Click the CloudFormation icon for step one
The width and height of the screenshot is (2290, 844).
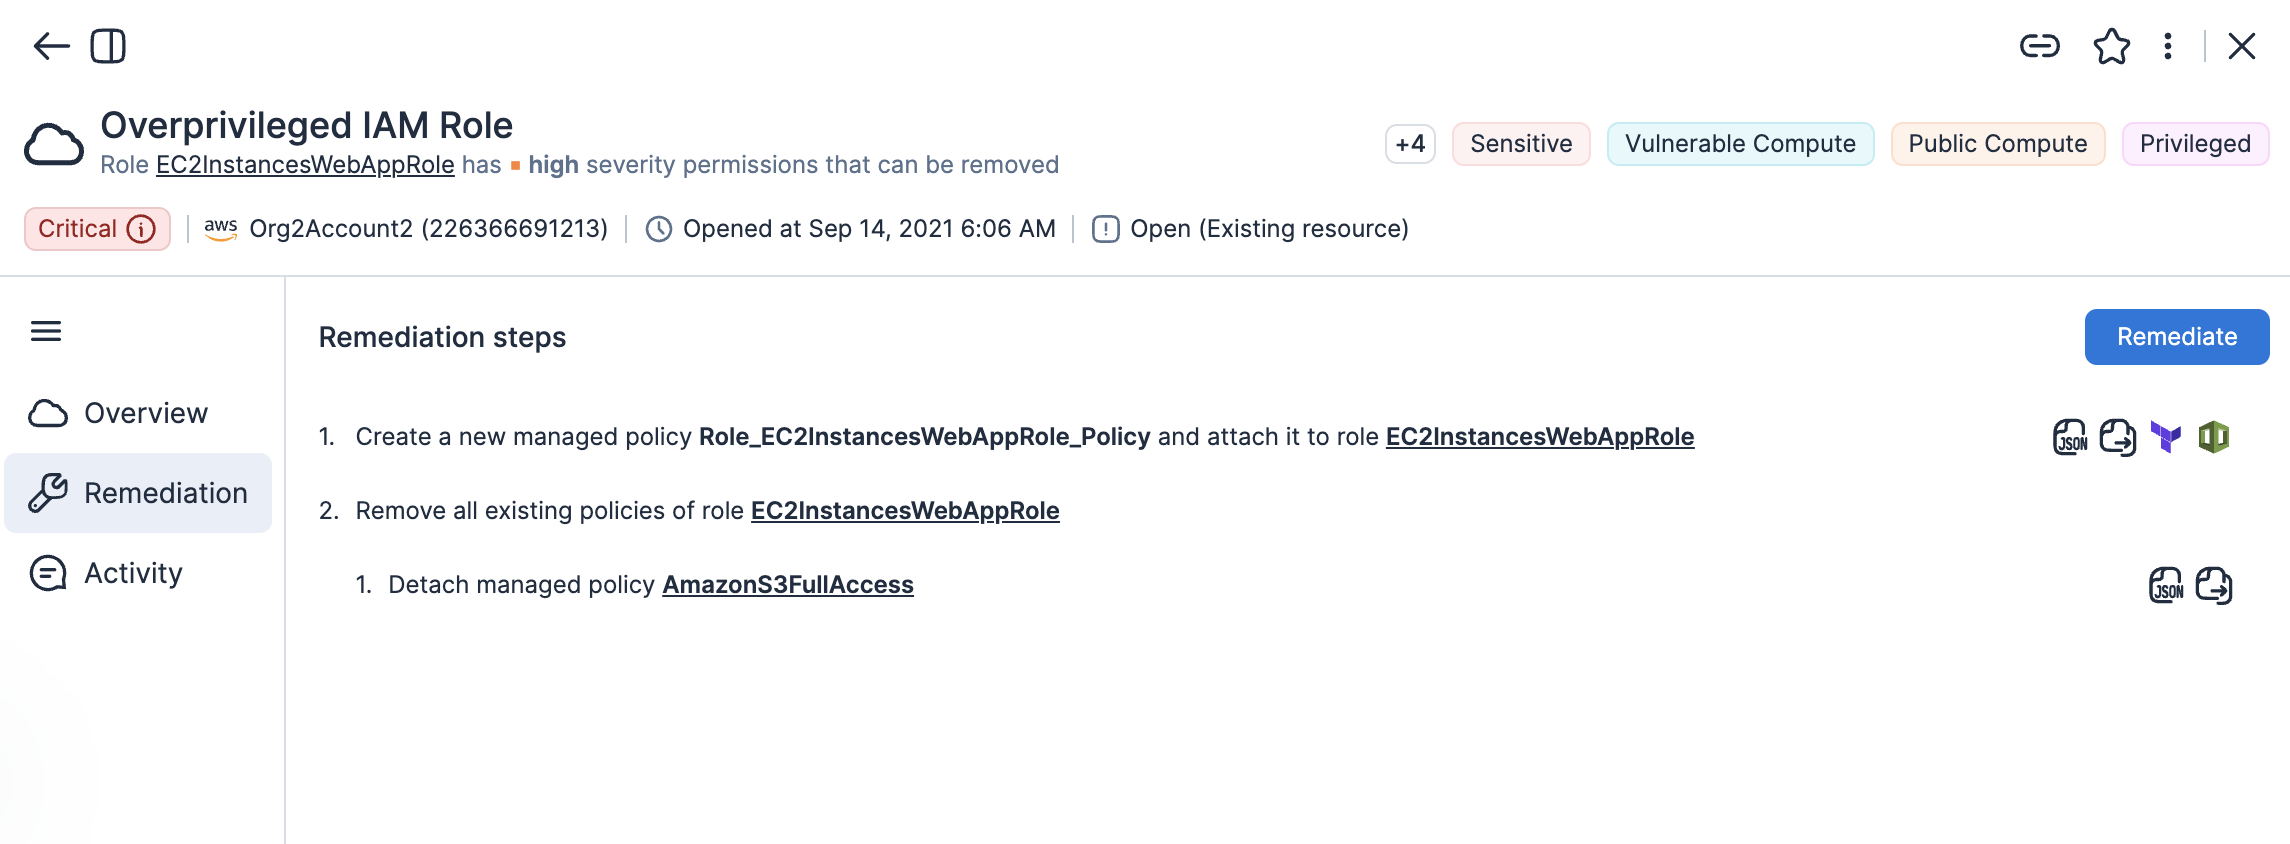(2213, 437)
